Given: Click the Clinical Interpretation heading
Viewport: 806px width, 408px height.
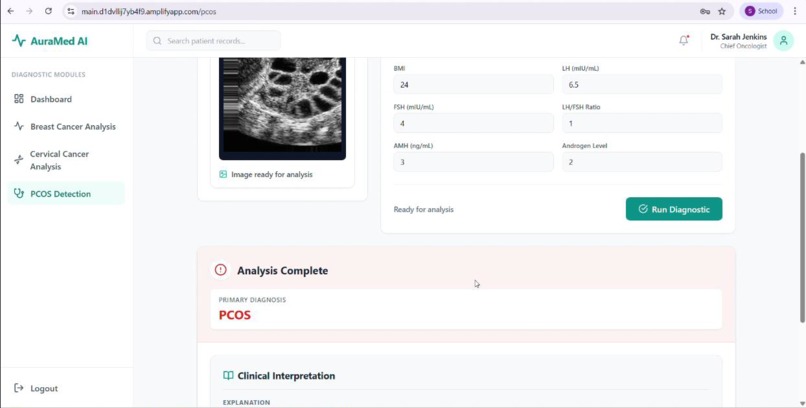Looking at the screenshot, I should [286, 376].
